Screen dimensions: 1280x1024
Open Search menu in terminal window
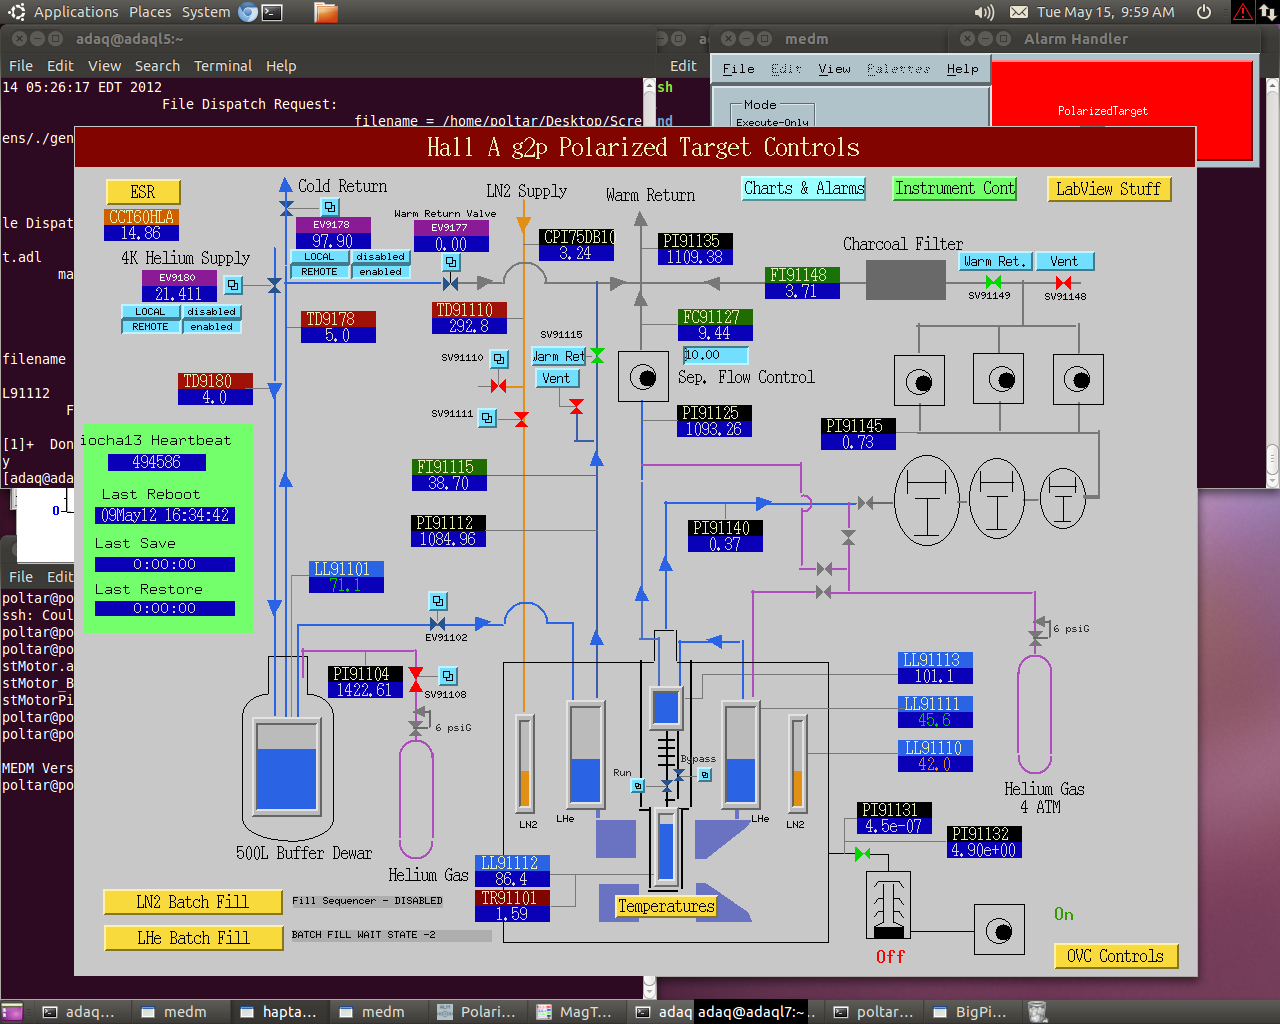coord(158,66)
